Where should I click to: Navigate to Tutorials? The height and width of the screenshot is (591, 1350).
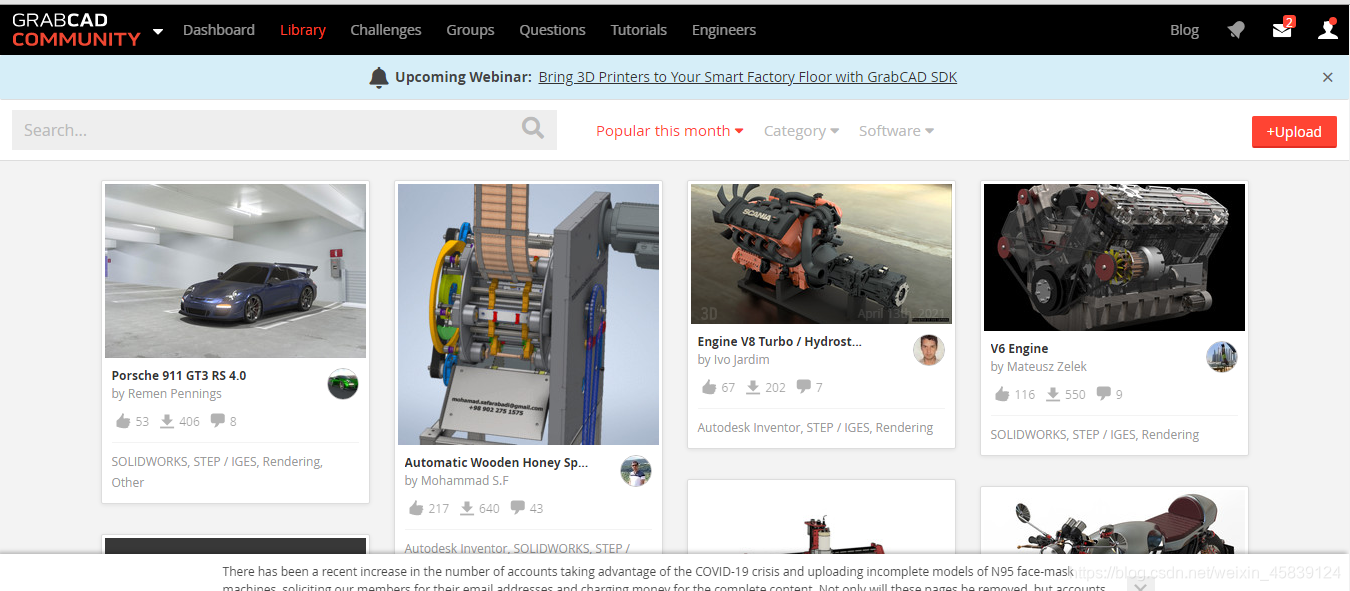click(x=639, y=30)
